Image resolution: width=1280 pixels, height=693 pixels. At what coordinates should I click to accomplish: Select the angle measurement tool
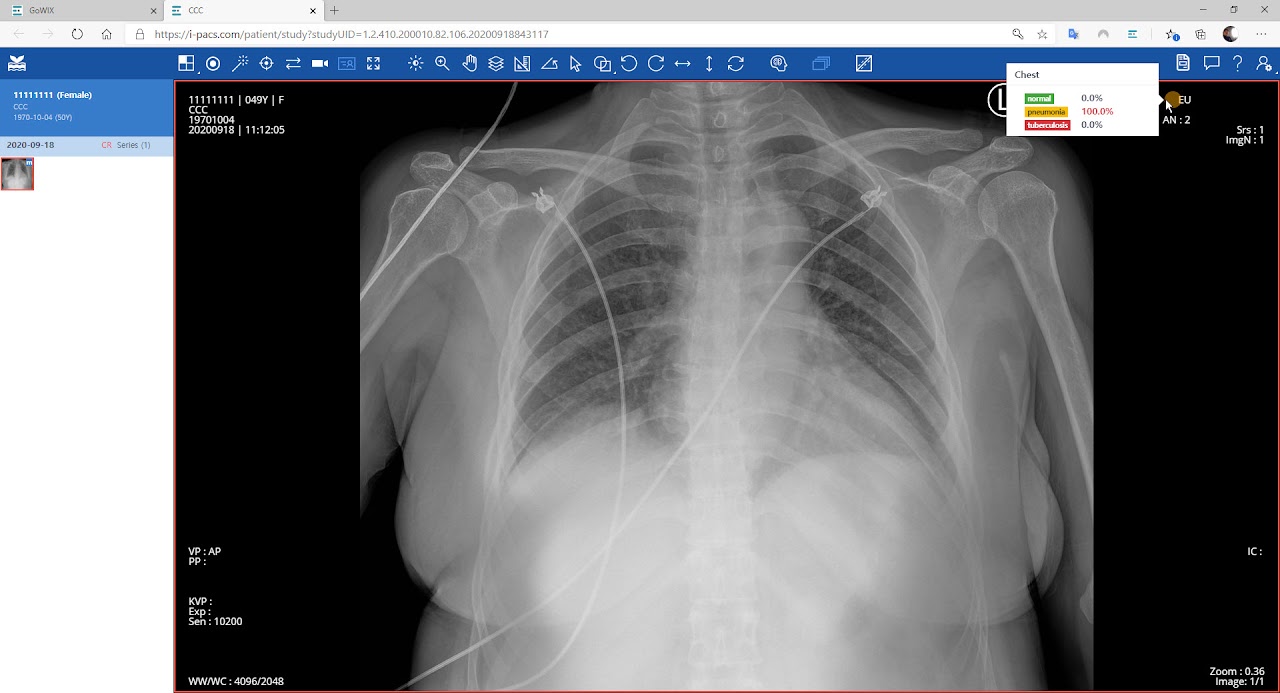point(549,64)
